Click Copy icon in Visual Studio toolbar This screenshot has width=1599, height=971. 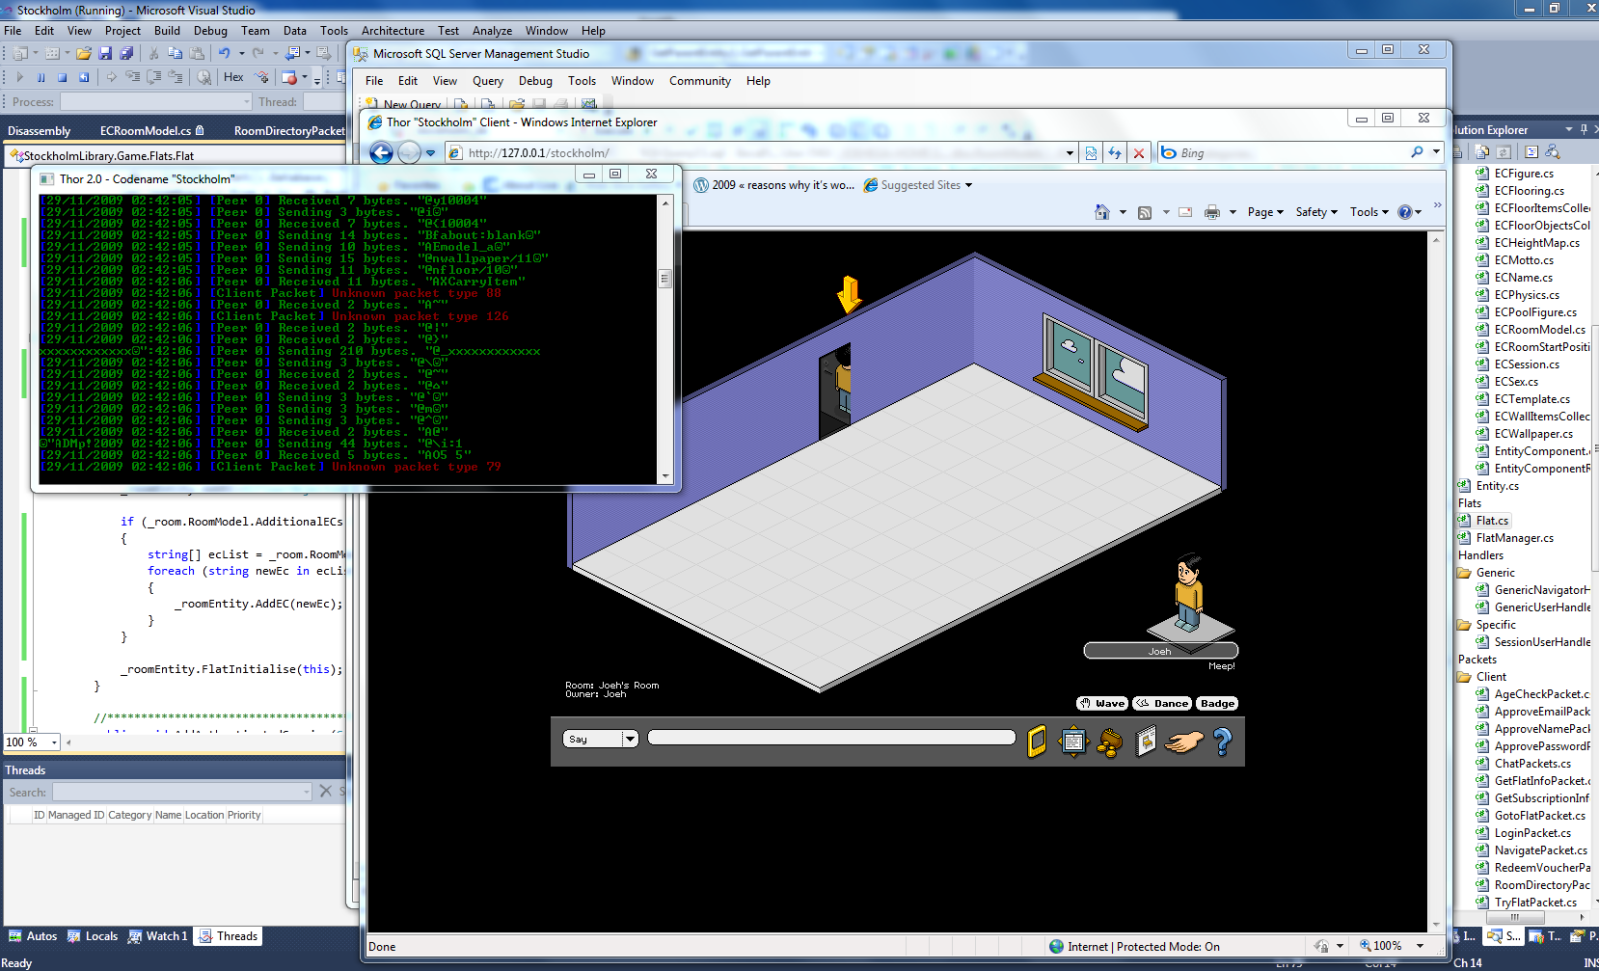(x=175, y=53)
